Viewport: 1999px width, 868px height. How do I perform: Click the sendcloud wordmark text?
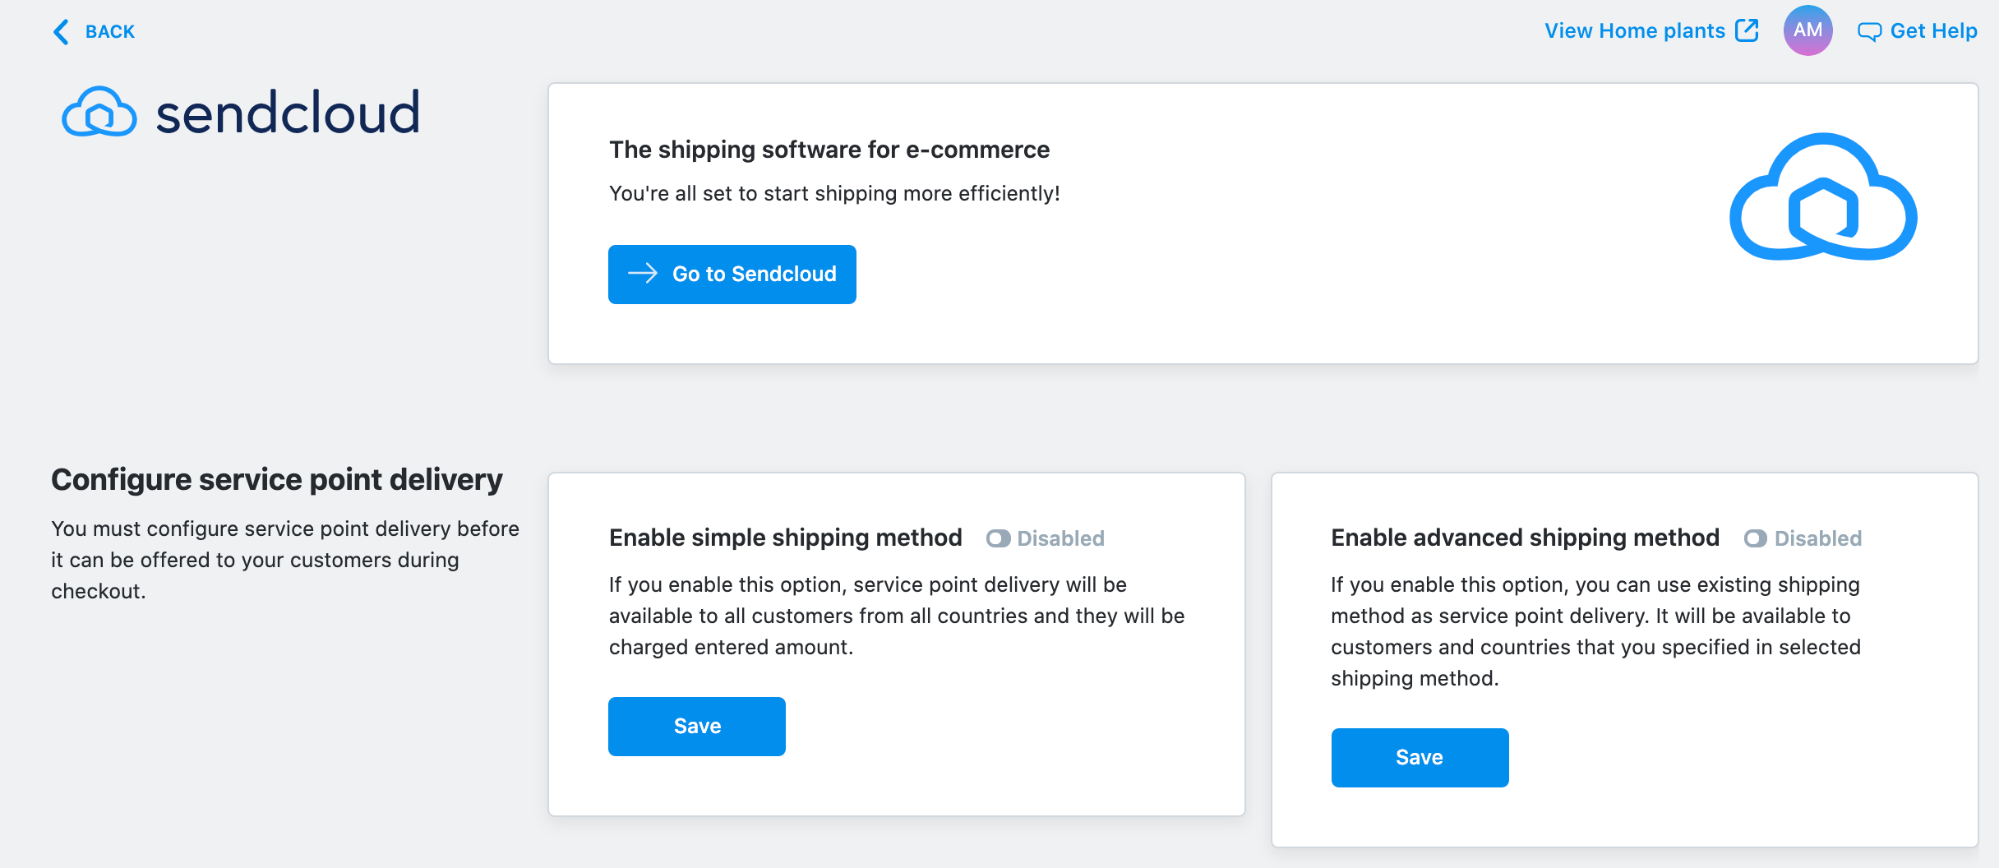(x=288, y=113)
